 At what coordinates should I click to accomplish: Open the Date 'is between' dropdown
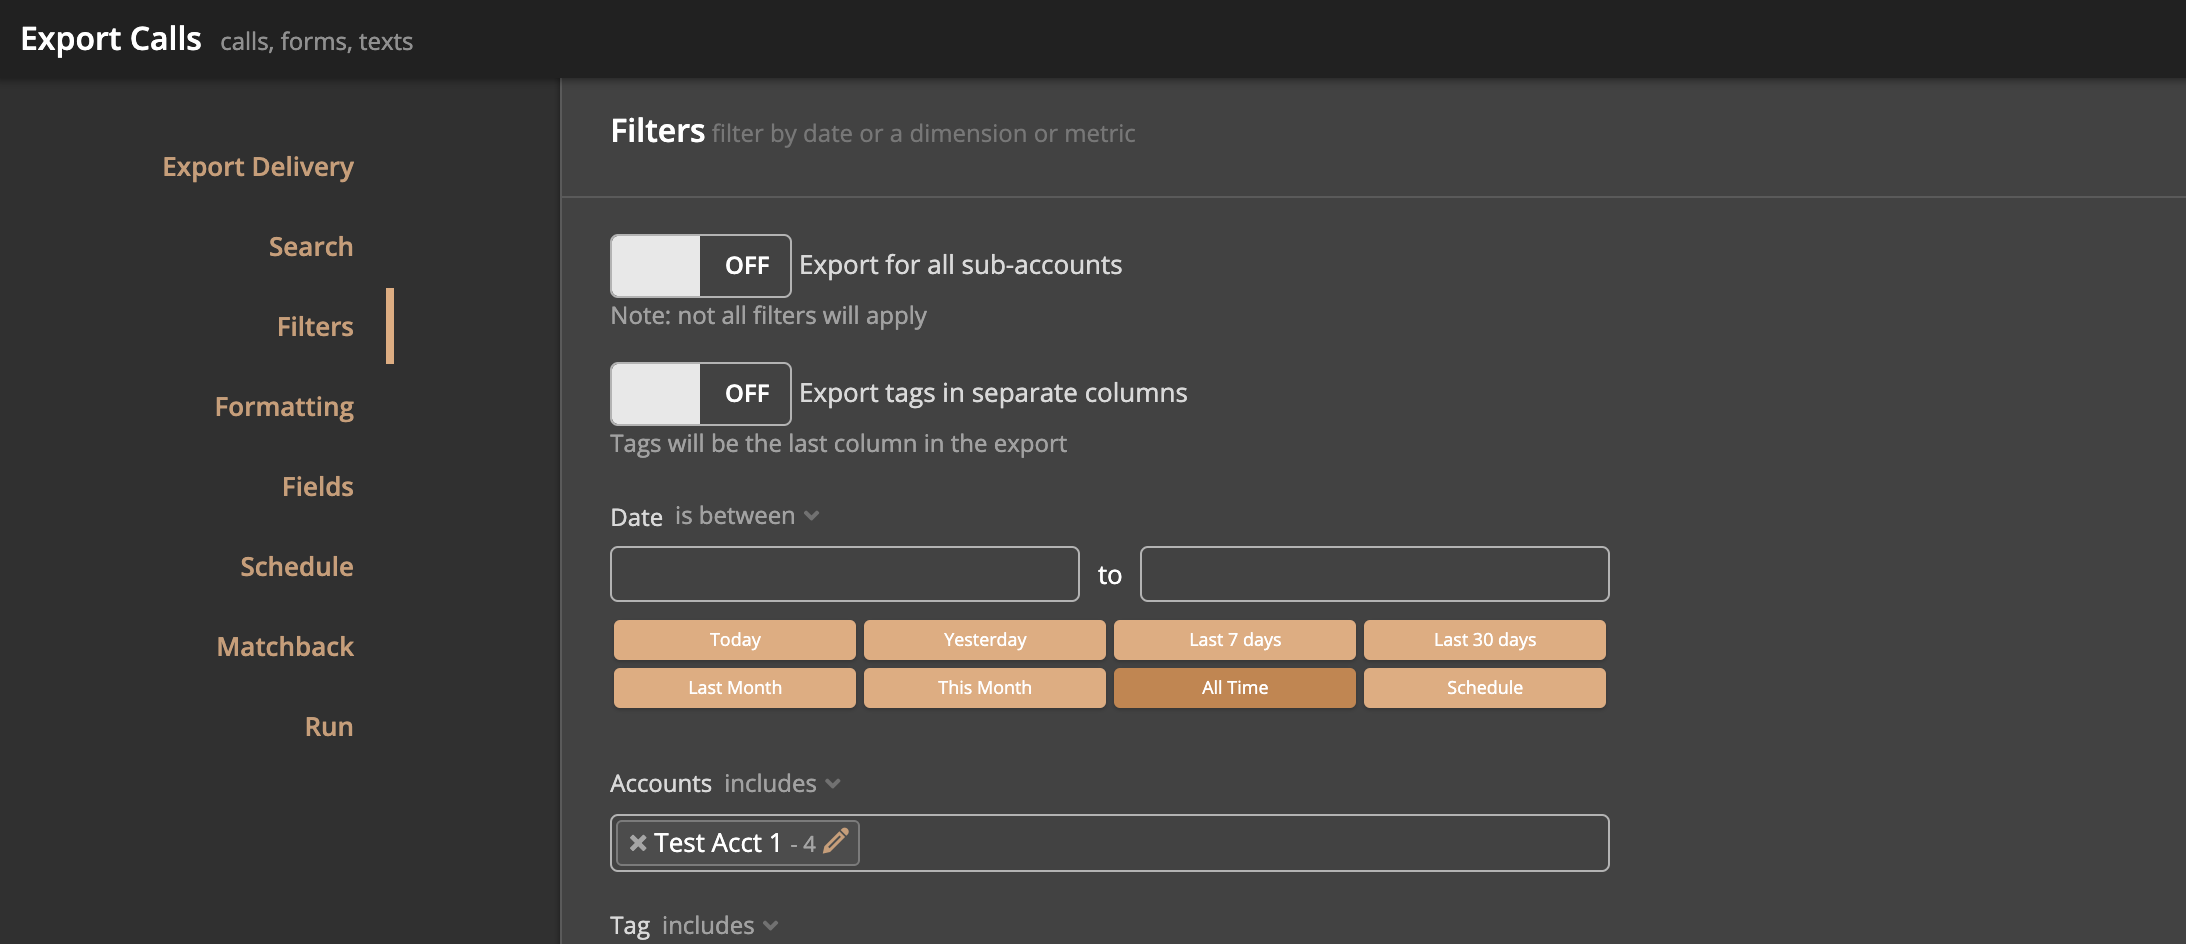(747, 516)
